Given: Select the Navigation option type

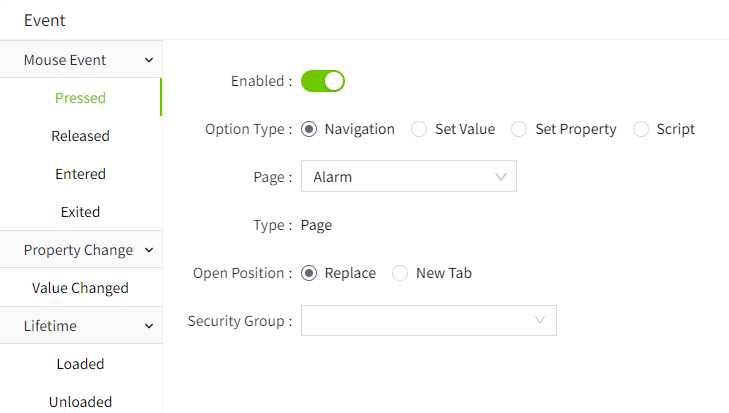Looking at the screenshot, I should click(x=309, y=129).
